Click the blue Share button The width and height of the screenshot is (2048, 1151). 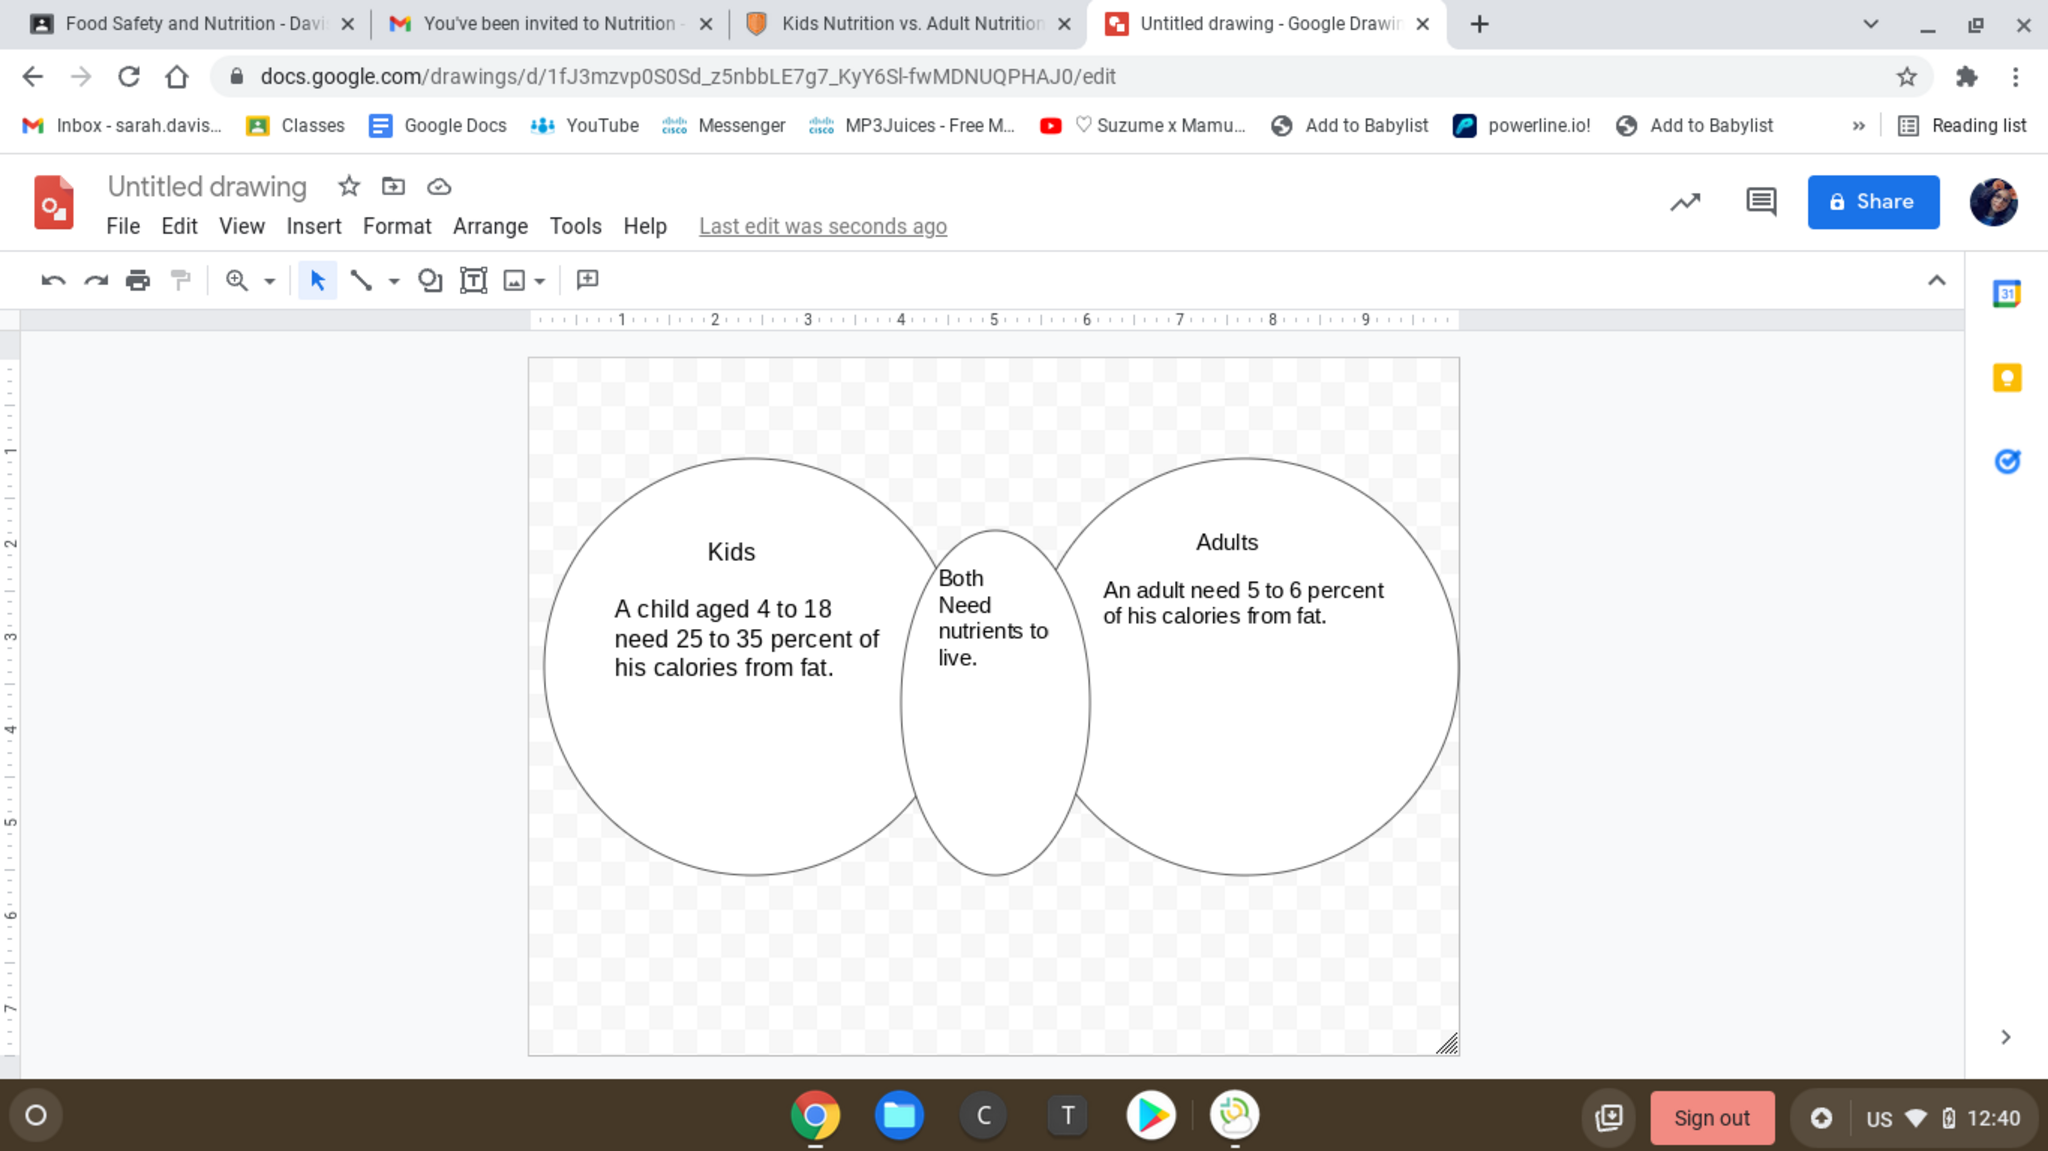(1872, 202)
